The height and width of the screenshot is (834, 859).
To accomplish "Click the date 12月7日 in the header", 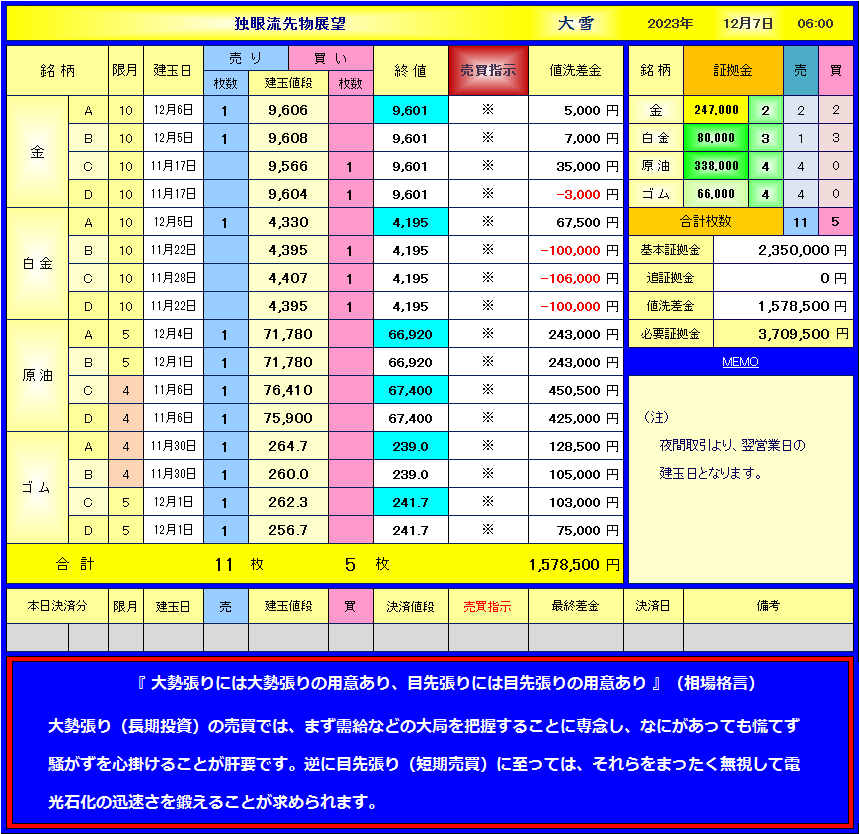I will tap(748, 24).
